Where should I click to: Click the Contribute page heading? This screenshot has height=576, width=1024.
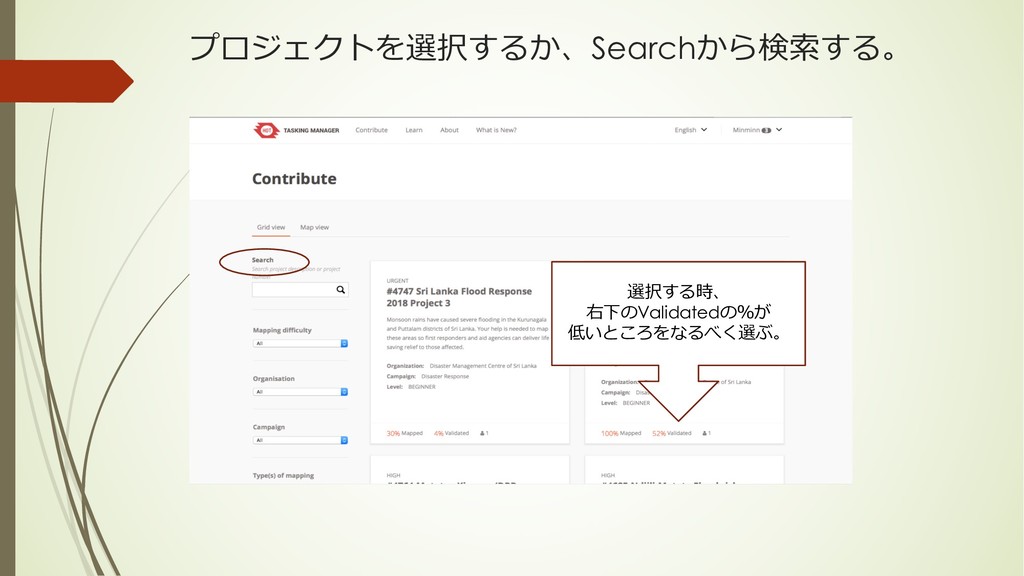coord(295,179)
